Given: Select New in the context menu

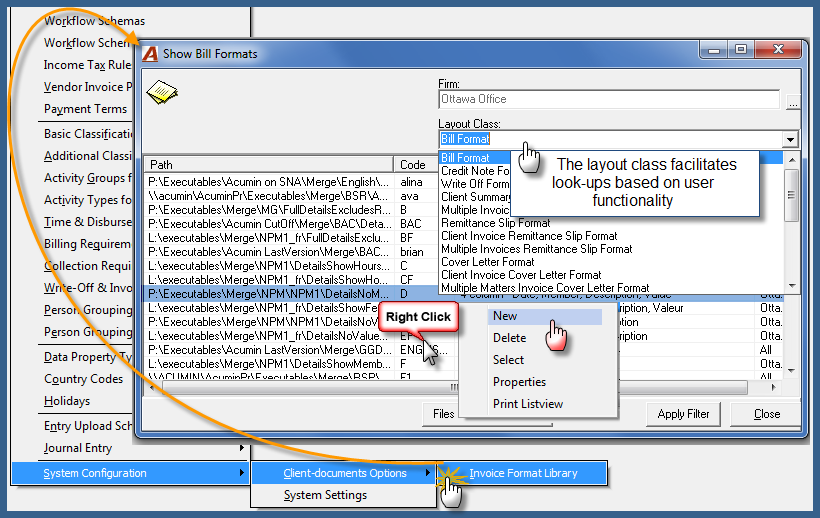Looking at the screenshot, I should (x=545, y=316).
